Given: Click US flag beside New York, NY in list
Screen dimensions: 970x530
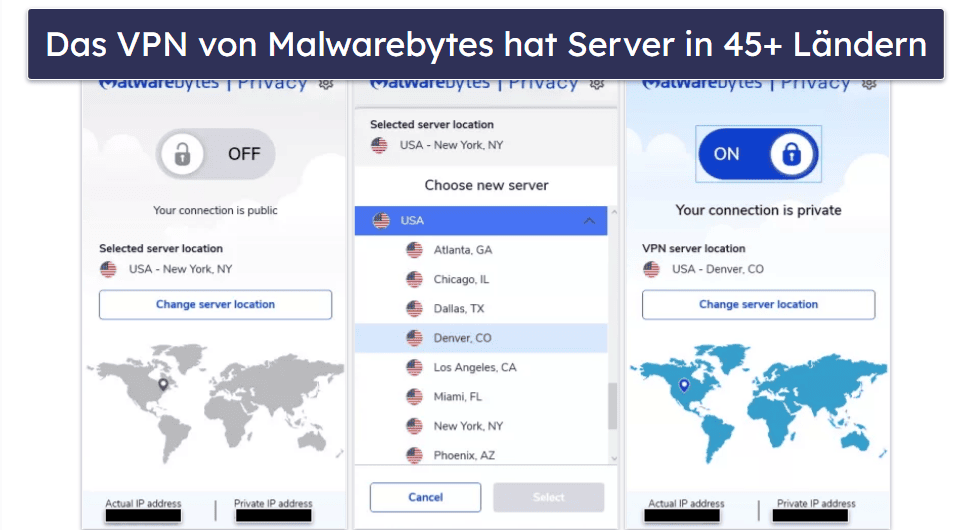Looking at the screenshot, I should (x=414, y=426).
